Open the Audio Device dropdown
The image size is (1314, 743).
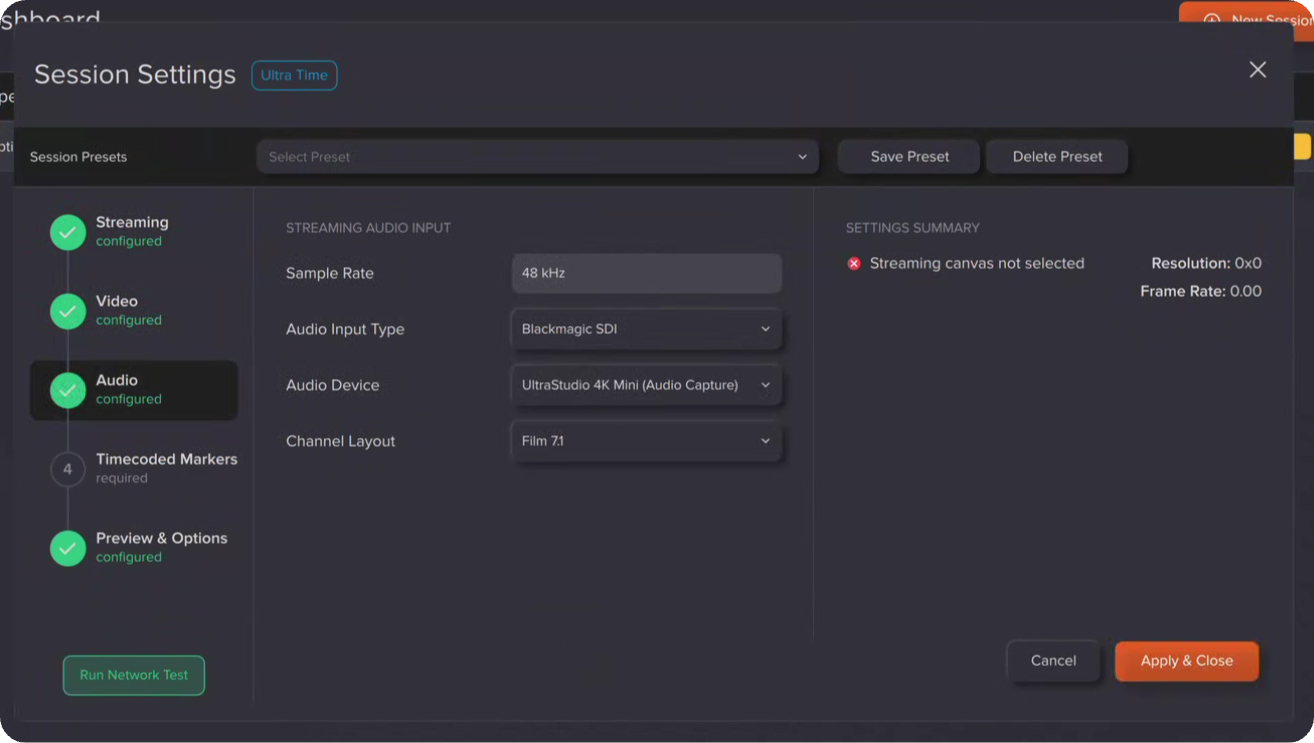(x=646, y=385)
